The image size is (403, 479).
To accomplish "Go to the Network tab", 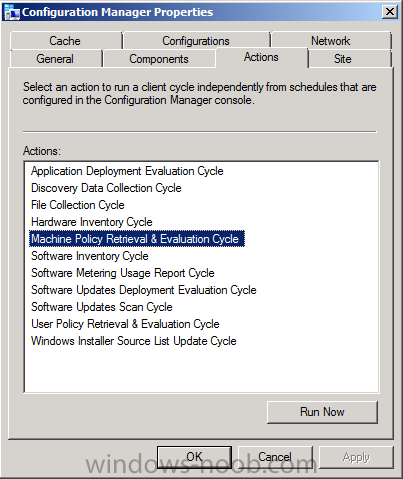I will tap(331, 41).
